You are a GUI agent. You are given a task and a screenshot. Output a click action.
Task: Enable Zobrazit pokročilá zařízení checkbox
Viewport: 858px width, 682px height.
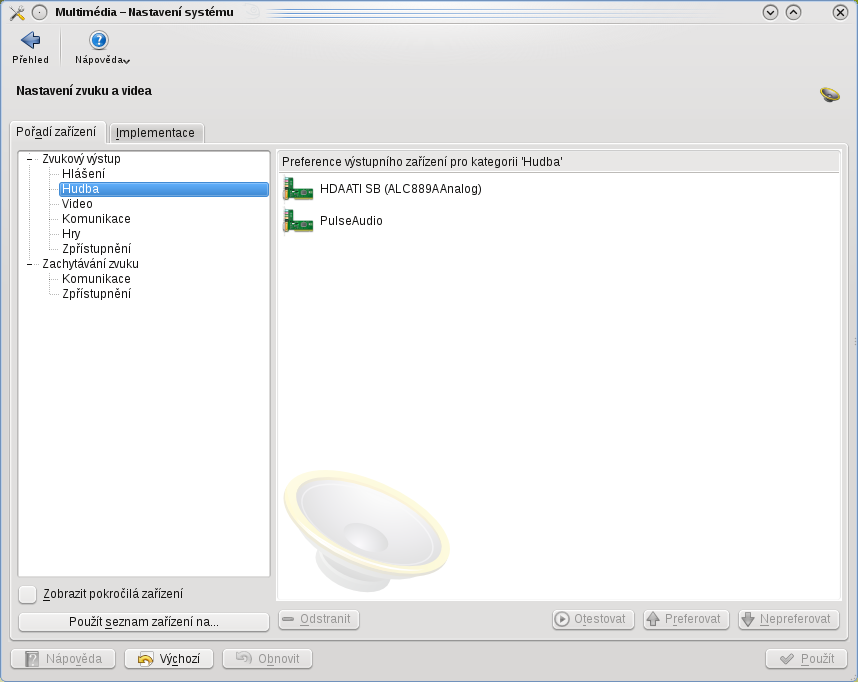(27, 594)
